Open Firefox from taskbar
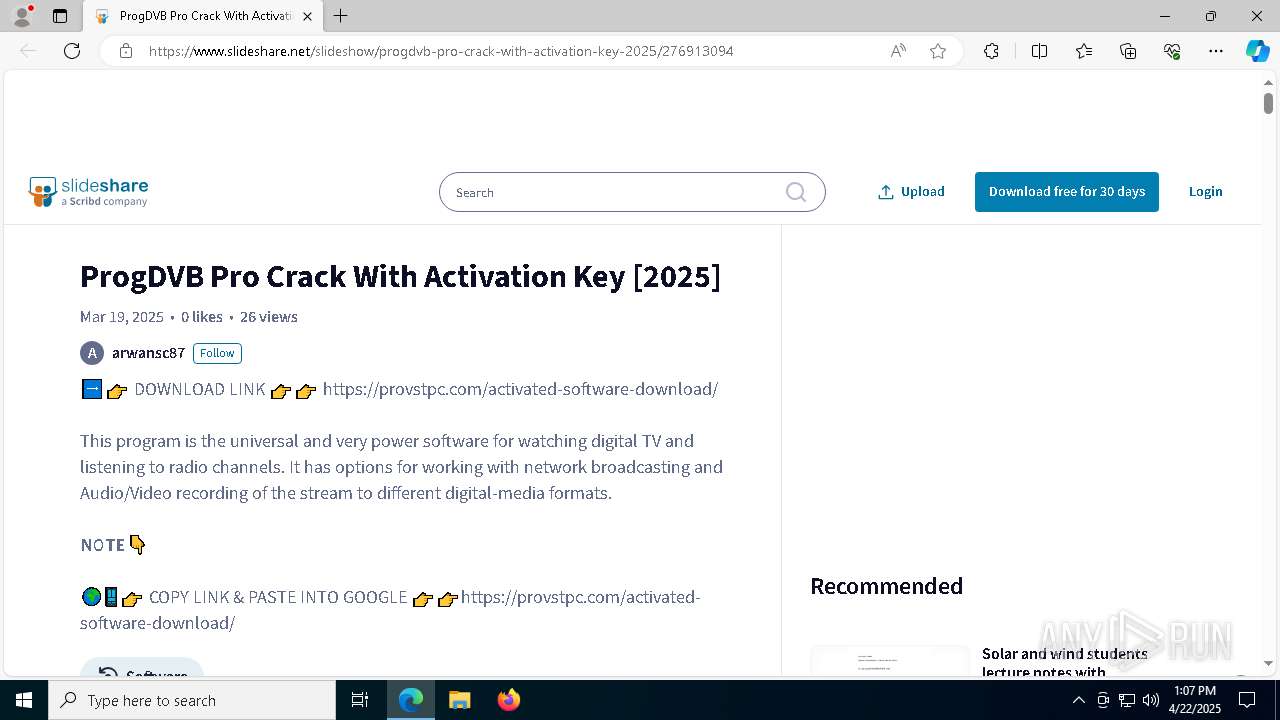This screenshot has height=720, width=1280. [508, 700]
